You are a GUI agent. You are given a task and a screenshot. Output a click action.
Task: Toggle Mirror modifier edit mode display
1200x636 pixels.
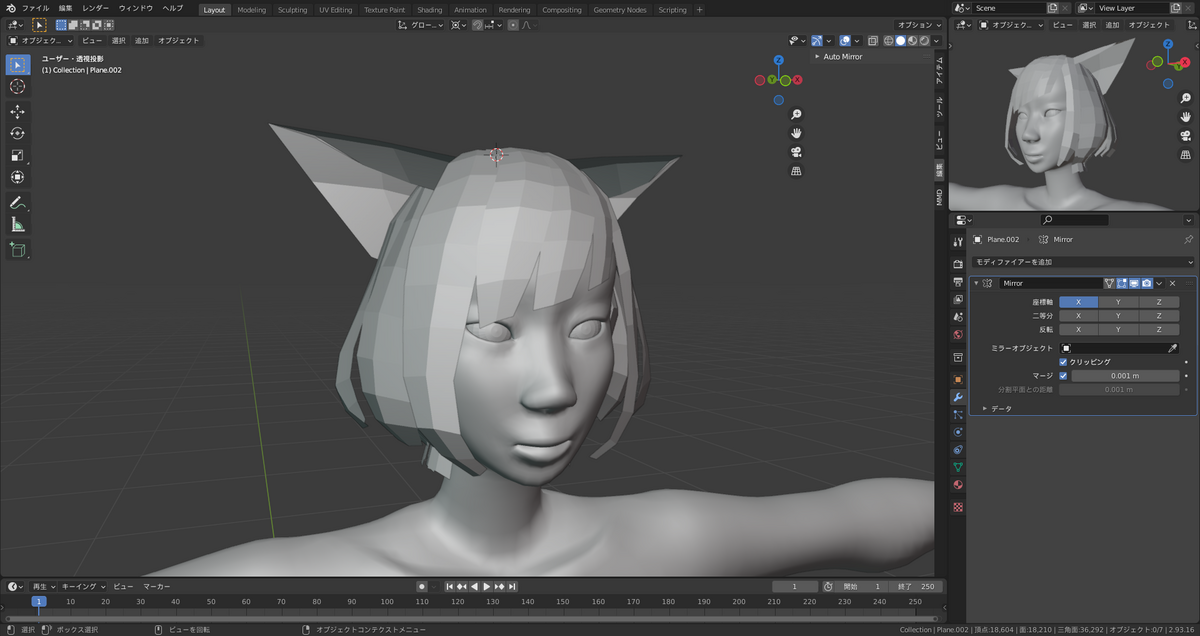click(1122, 283)
